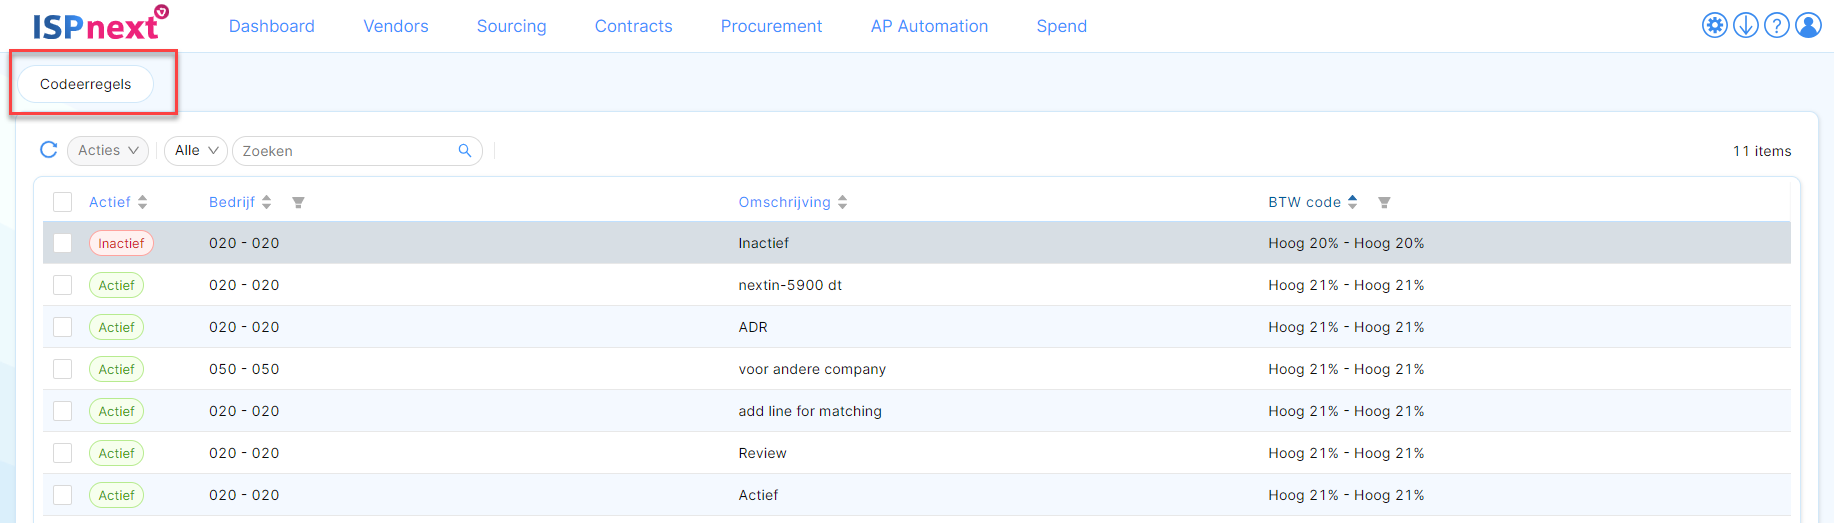Refresh the Codeerregels list
1834x523 pixels.
click(48, 150)
